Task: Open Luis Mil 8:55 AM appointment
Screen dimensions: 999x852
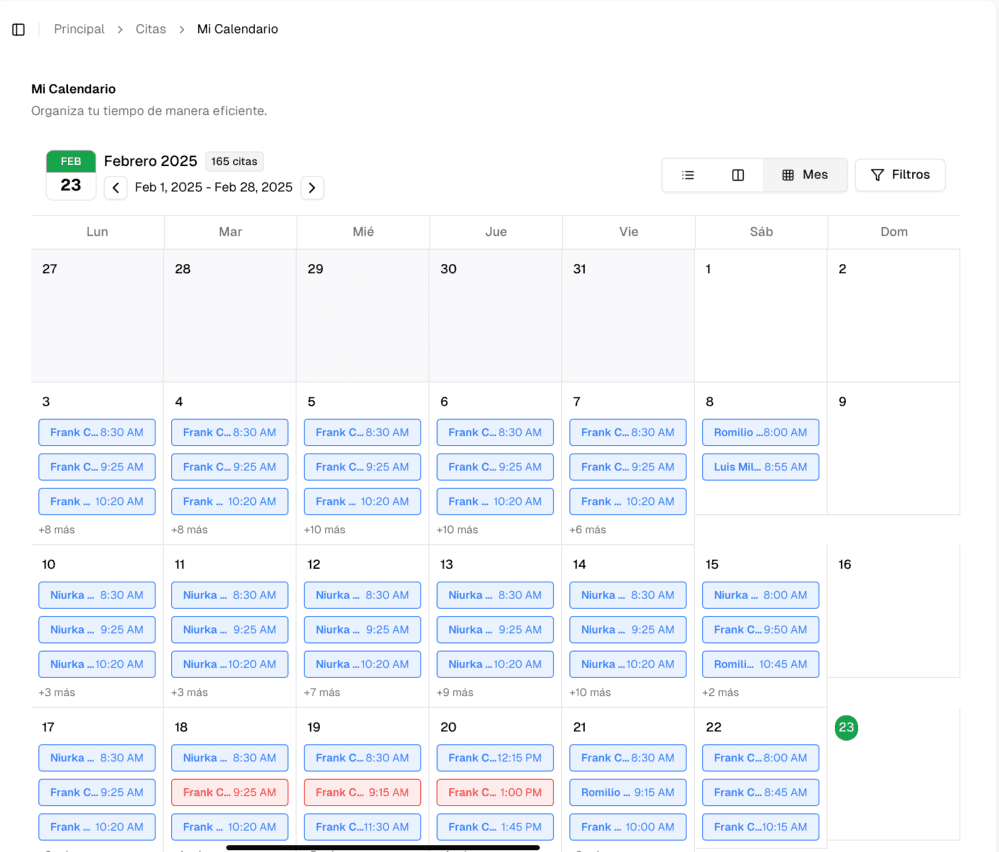Action: [x=760, y=467]
